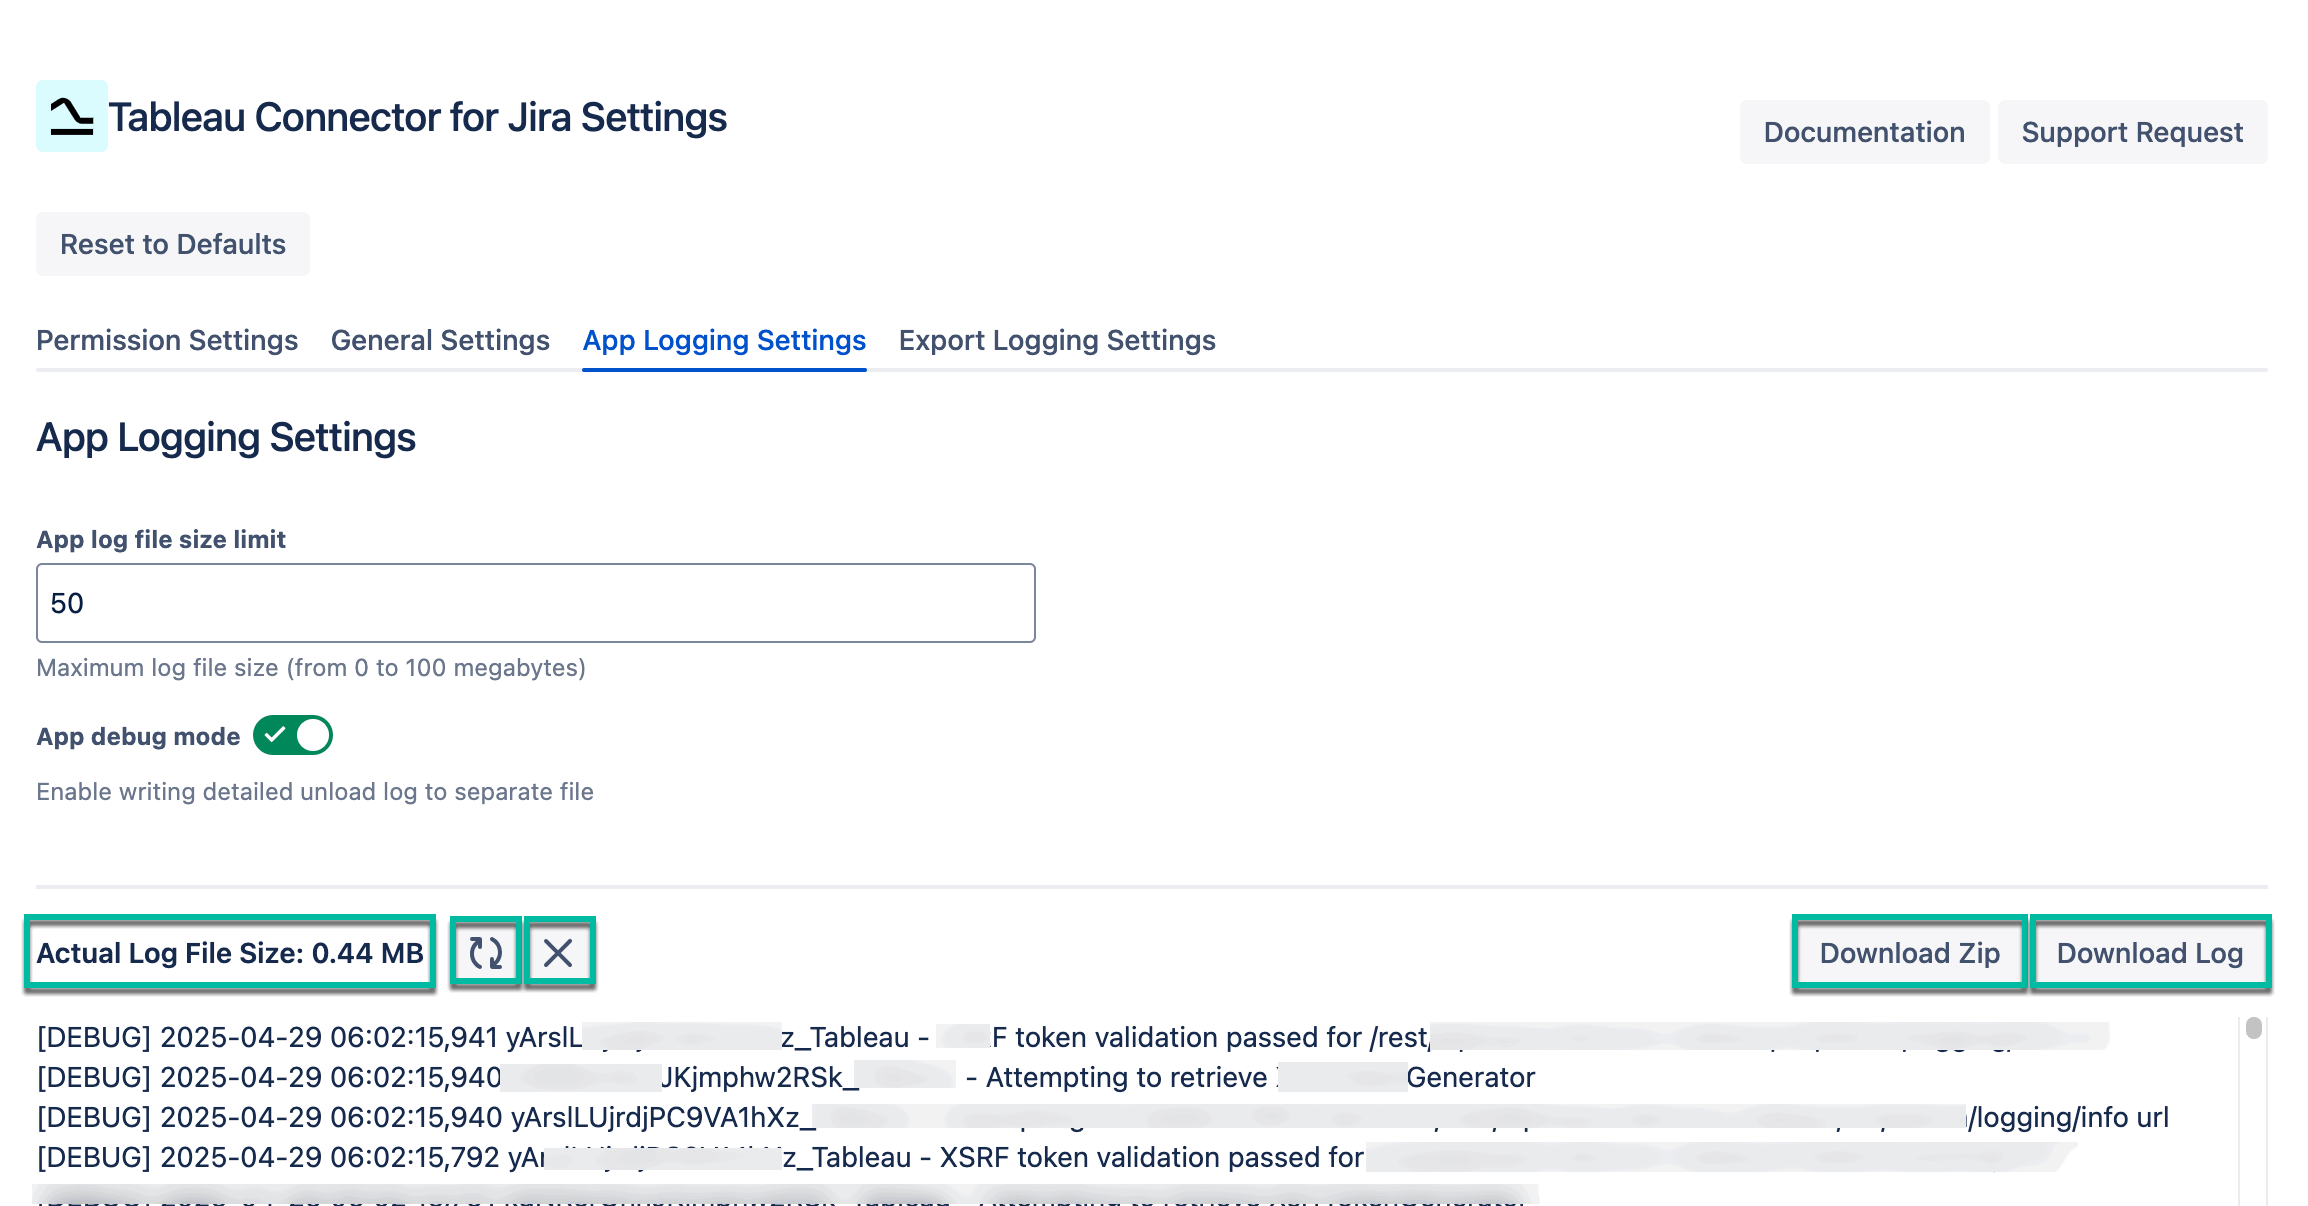This screenshot has height=1206, width=2308.
Task: Click the Tableau Connector app logo icon
Action: click(71, 117)
